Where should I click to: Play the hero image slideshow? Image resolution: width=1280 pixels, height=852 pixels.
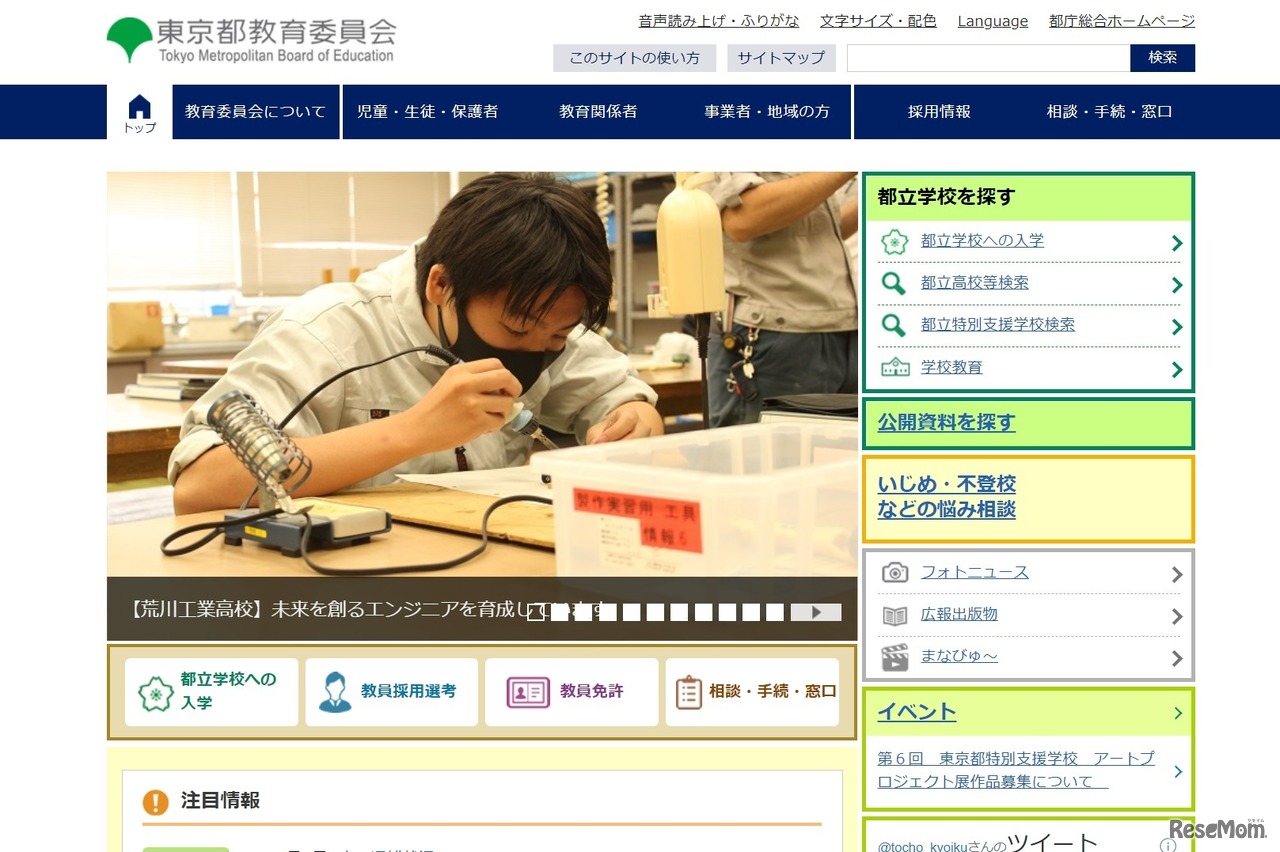pyautogui.click(x=816, y=613)
